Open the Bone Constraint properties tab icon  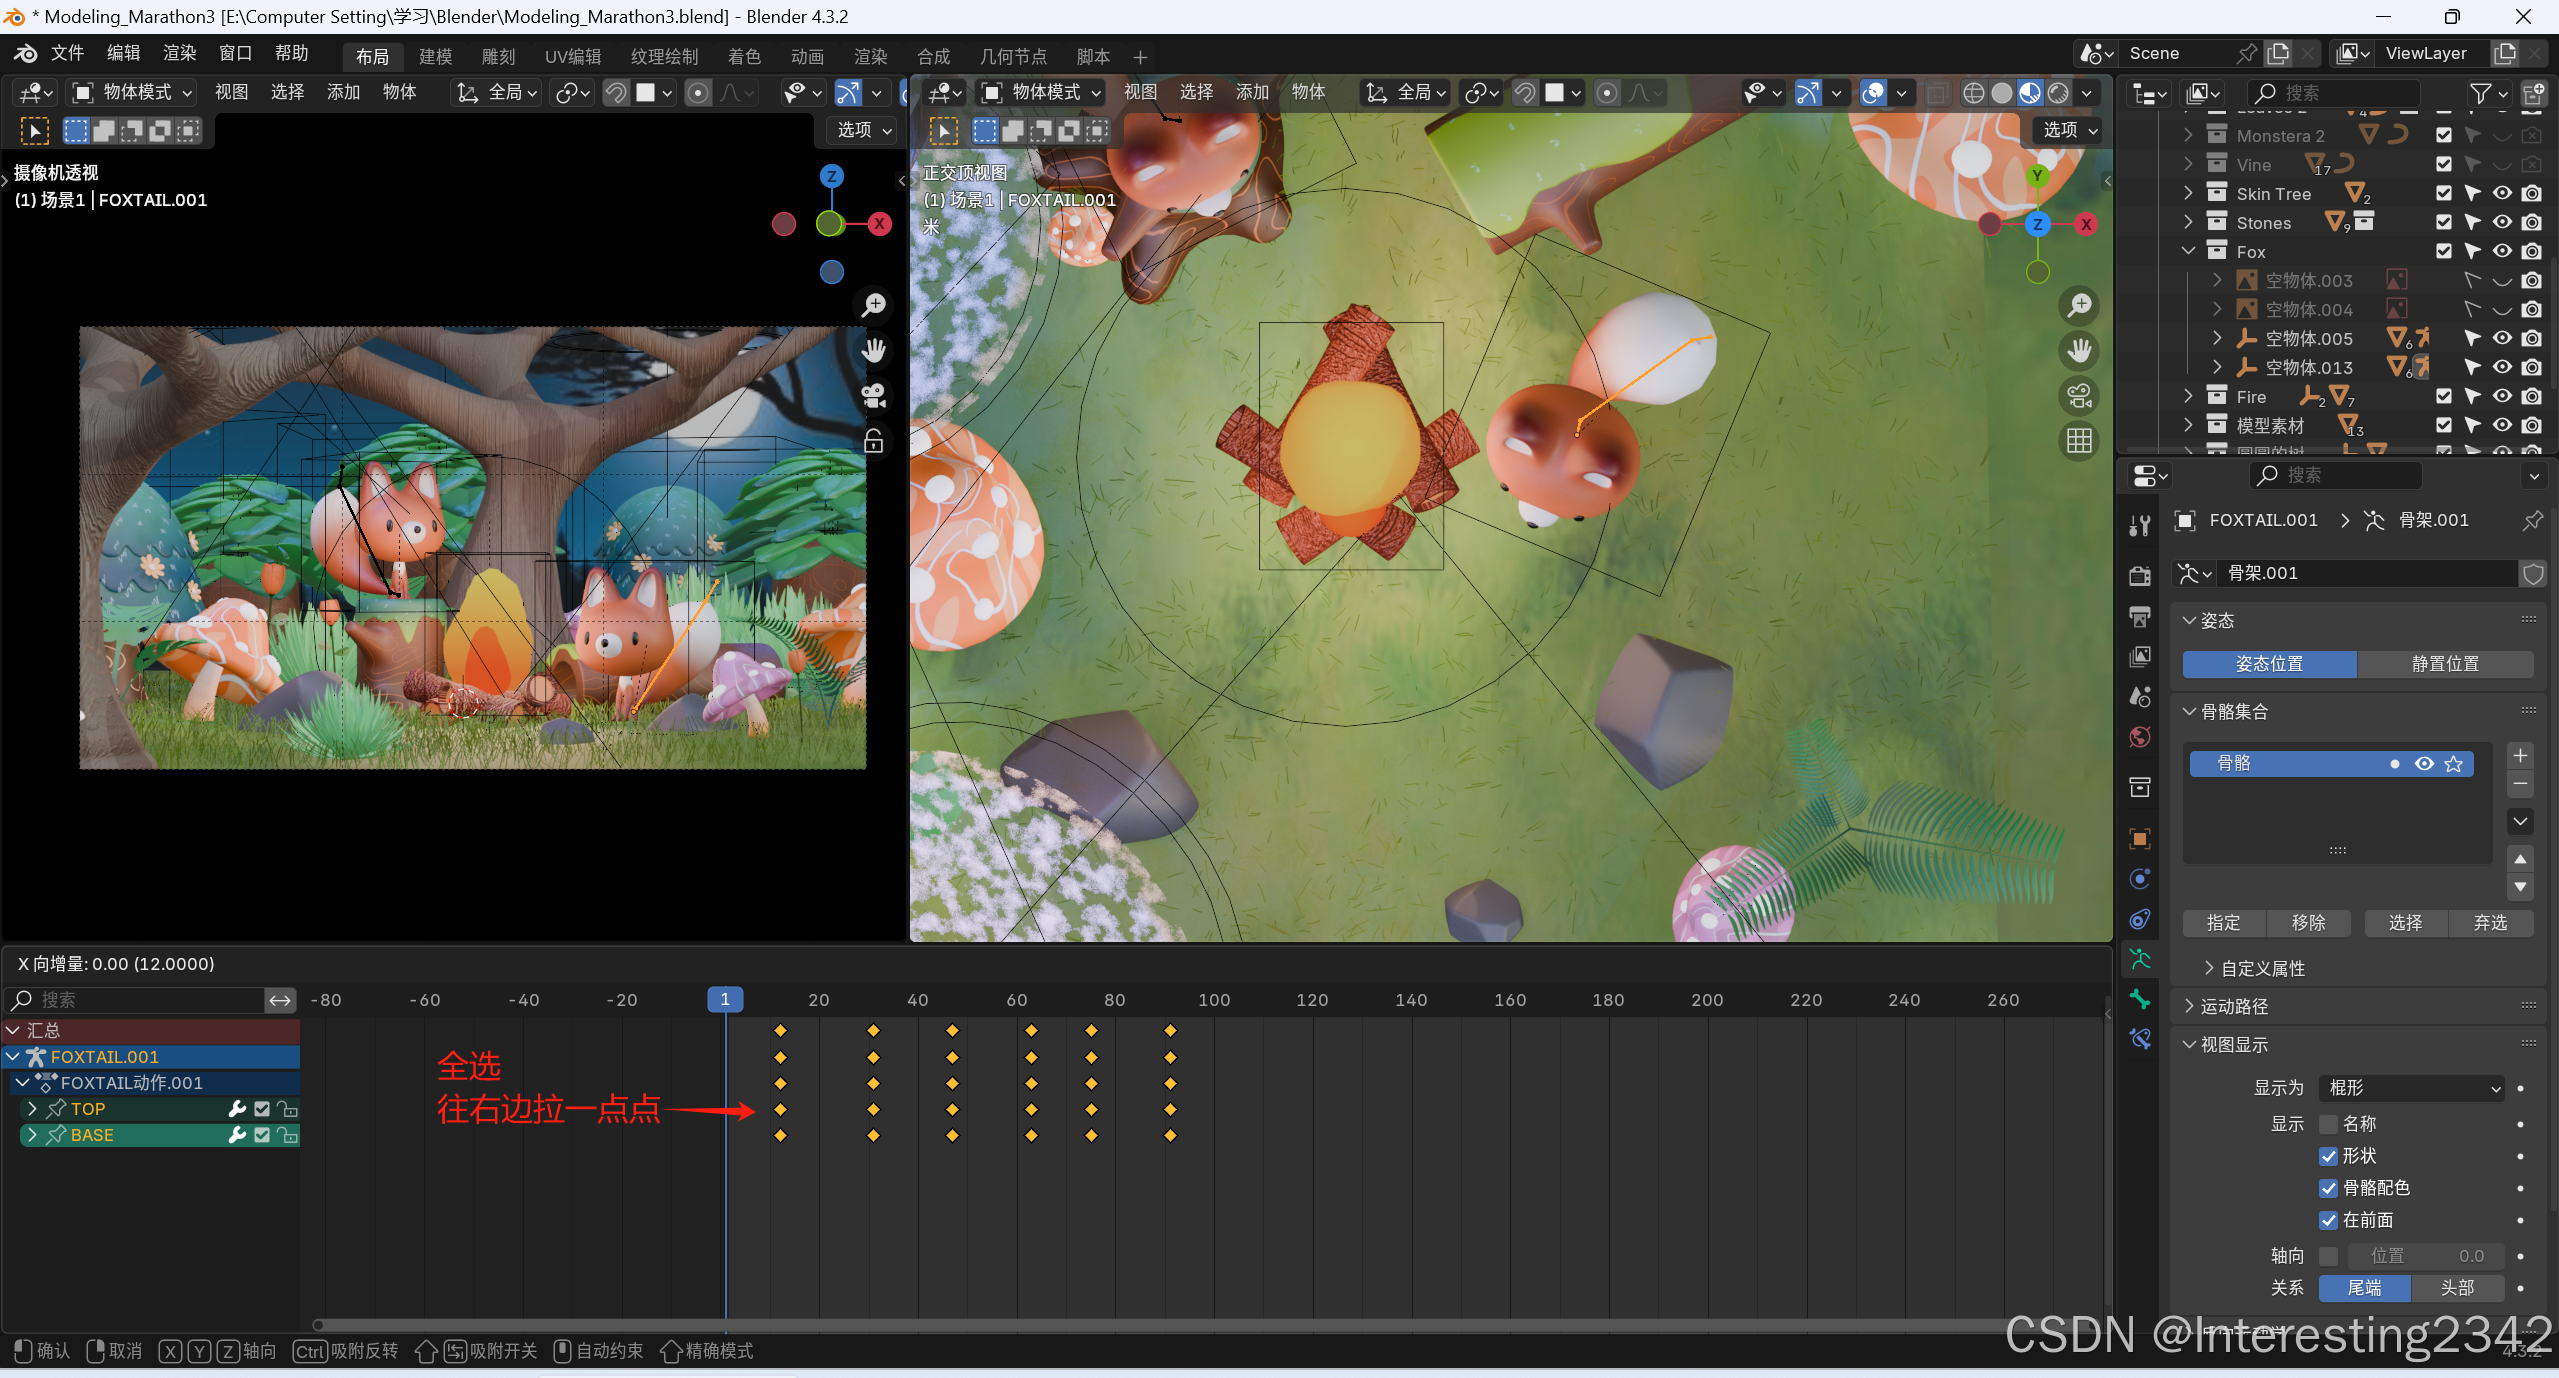[2140, 1039]
